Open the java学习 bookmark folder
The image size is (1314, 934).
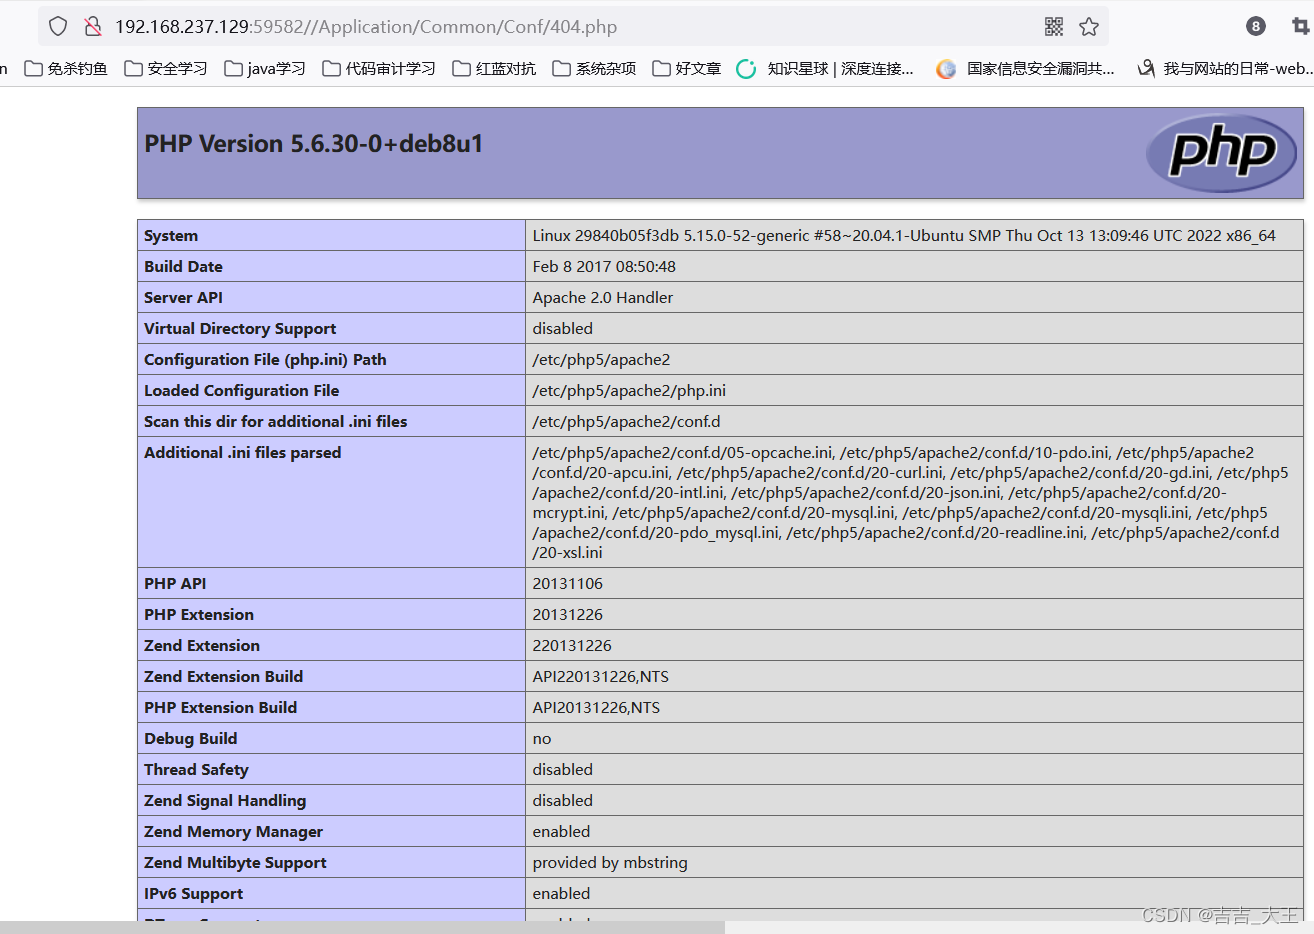[264, 69]
